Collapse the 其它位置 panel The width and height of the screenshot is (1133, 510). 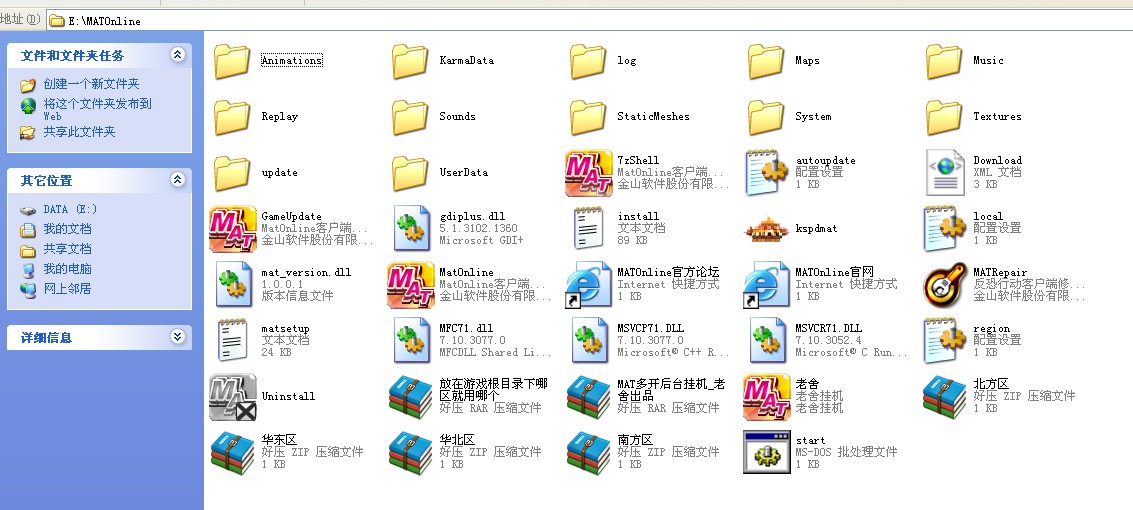(x=178, y=180)
